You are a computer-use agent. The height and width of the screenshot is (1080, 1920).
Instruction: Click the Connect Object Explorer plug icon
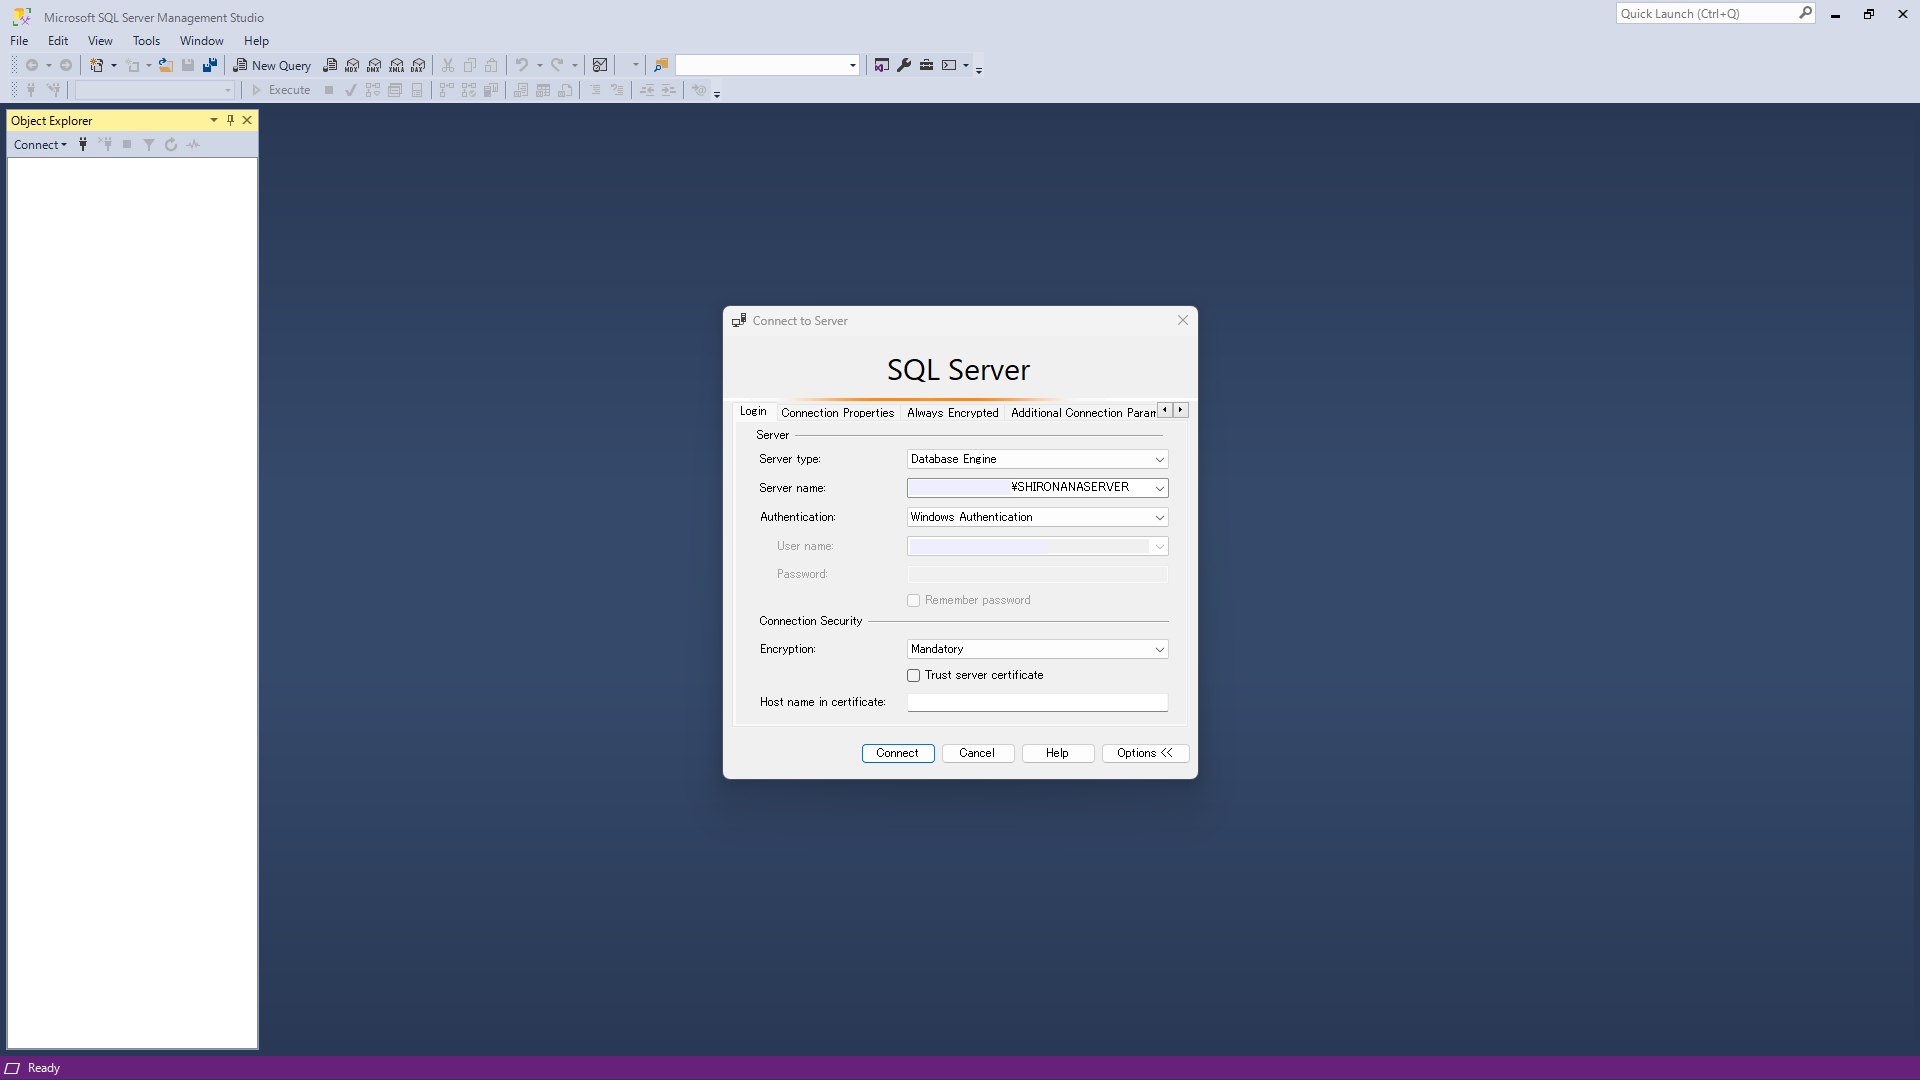tap(83, 144)
